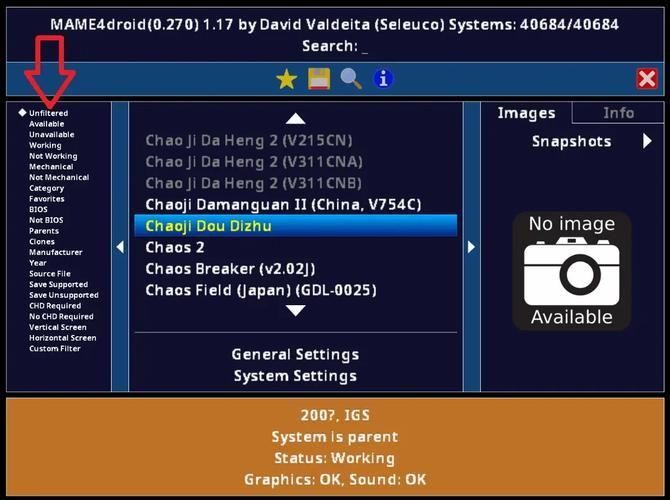Select Chao Ji Da Heng 2 (V311CNA)
This screenshot has height=500, width=670.
pos(296,162)
